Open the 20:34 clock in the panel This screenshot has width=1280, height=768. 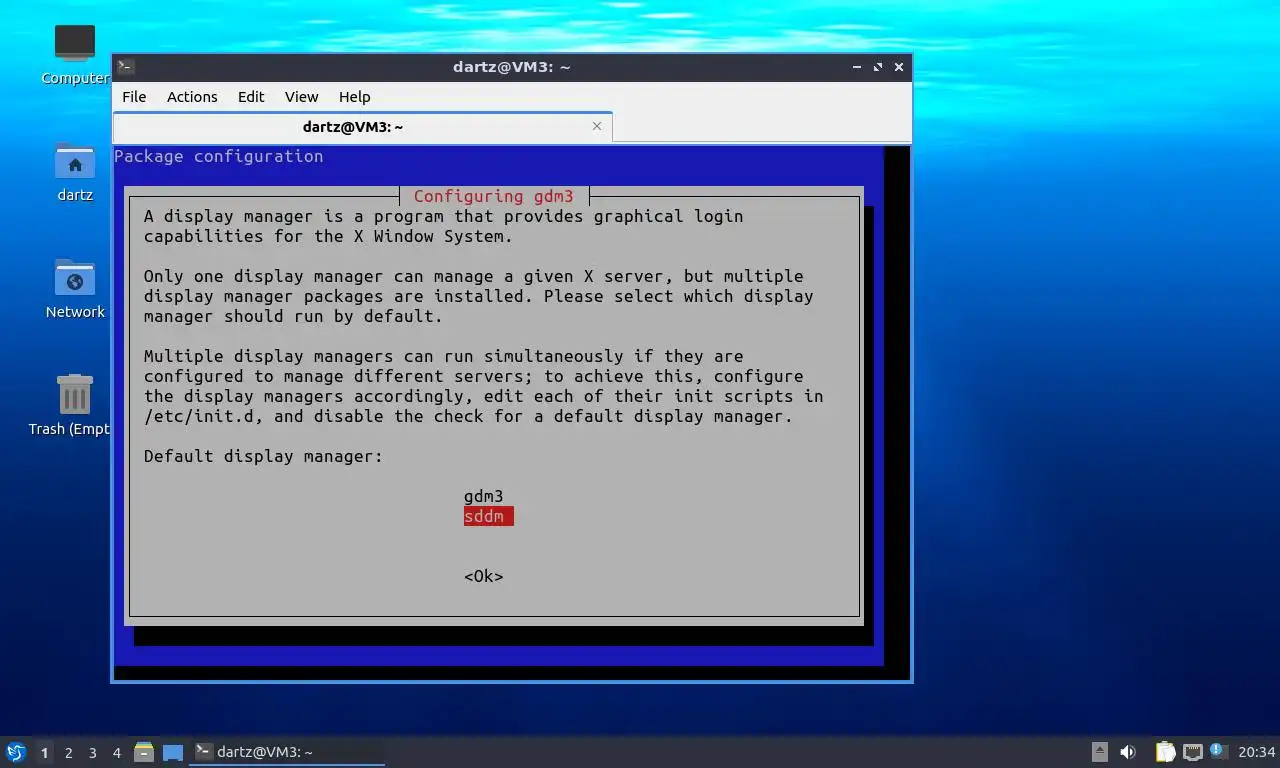1256,752
